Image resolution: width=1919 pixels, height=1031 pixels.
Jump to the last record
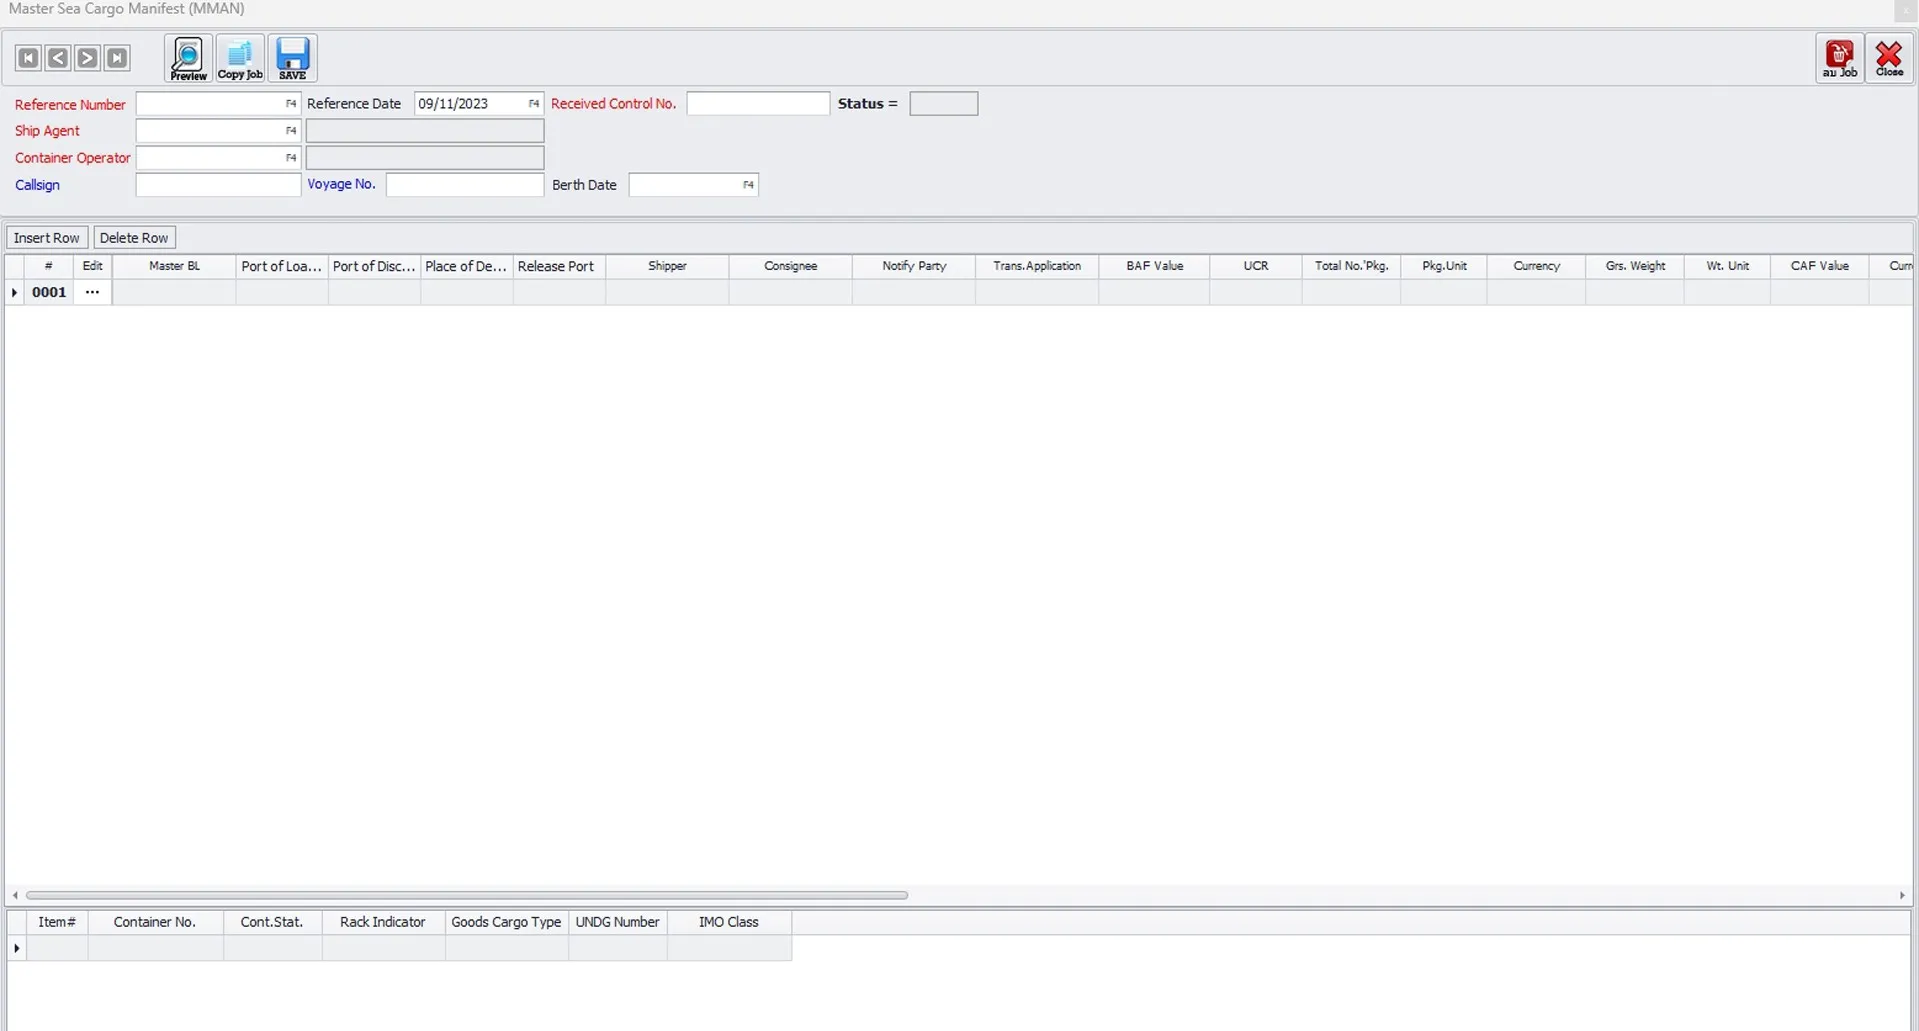pos(117,57)
